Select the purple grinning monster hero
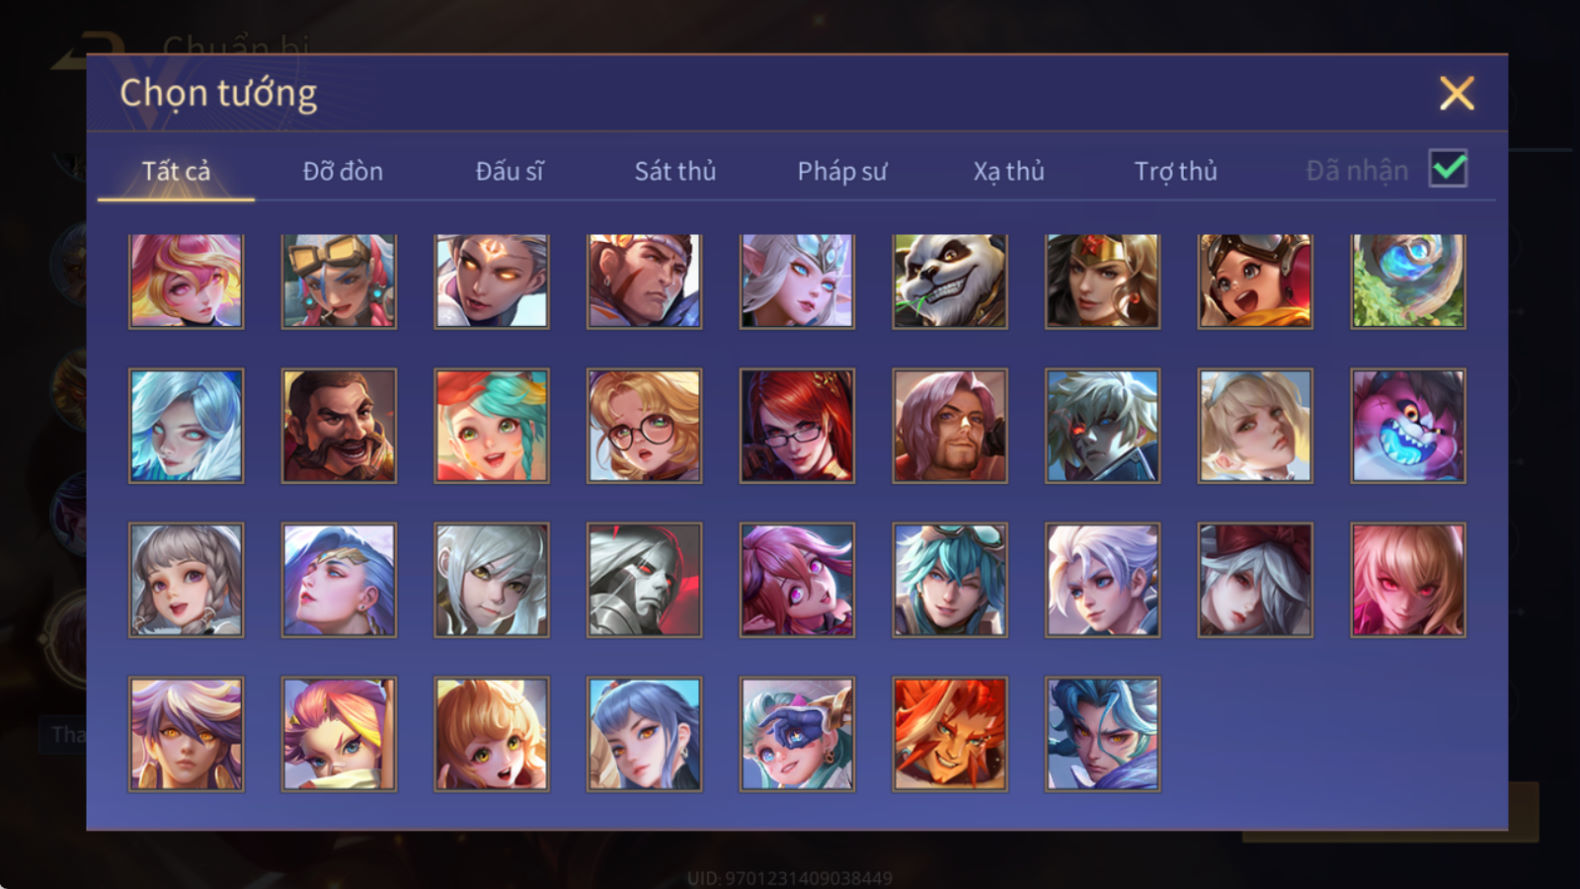 tap(1408, 426)
